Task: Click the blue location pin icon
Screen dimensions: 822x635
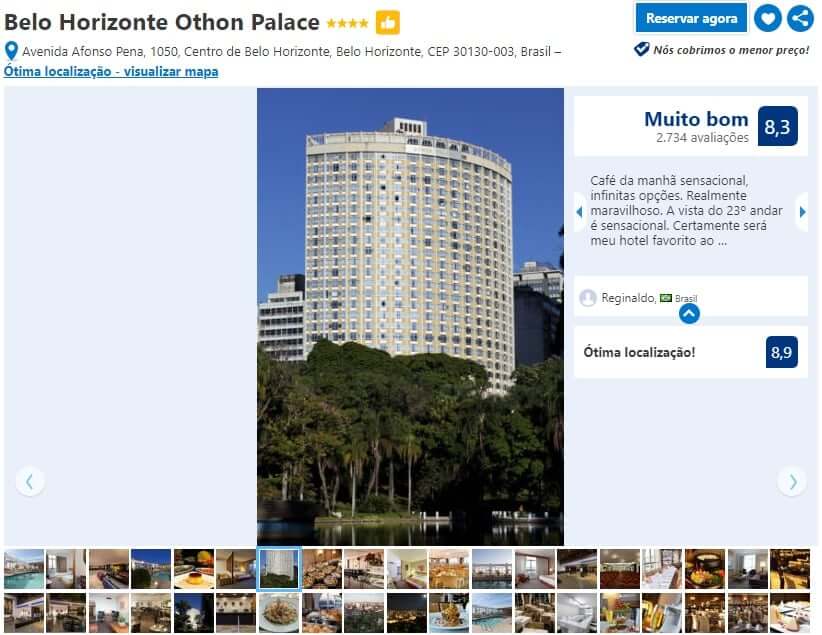Action: pos(11,51)
